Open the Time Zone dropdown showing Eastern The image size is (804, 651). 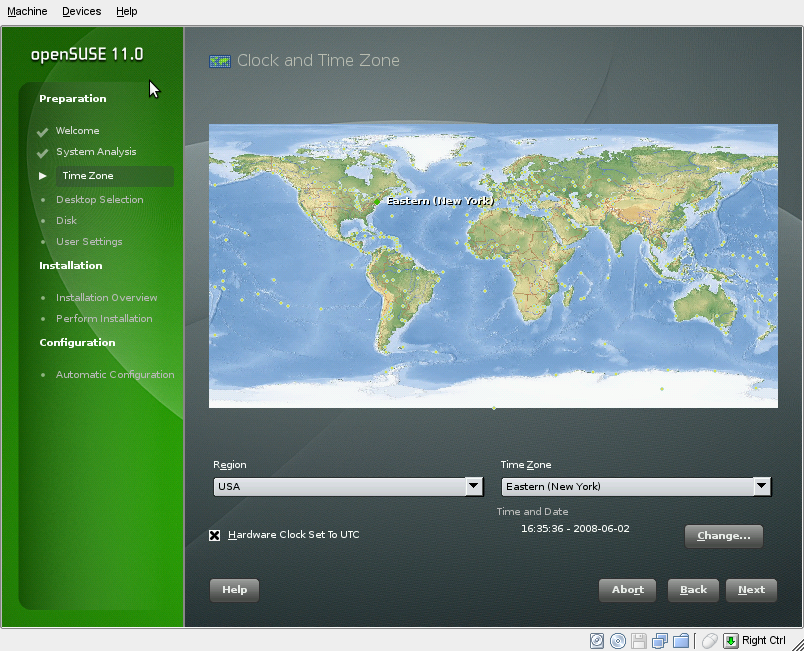[x=628, y=487]
